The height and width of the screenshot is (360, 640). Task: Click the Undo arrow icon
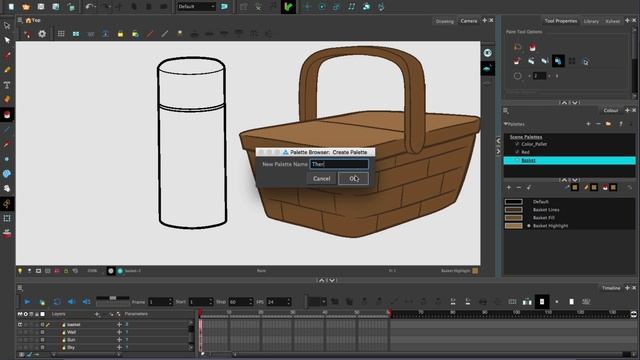(x=90, y=7)
